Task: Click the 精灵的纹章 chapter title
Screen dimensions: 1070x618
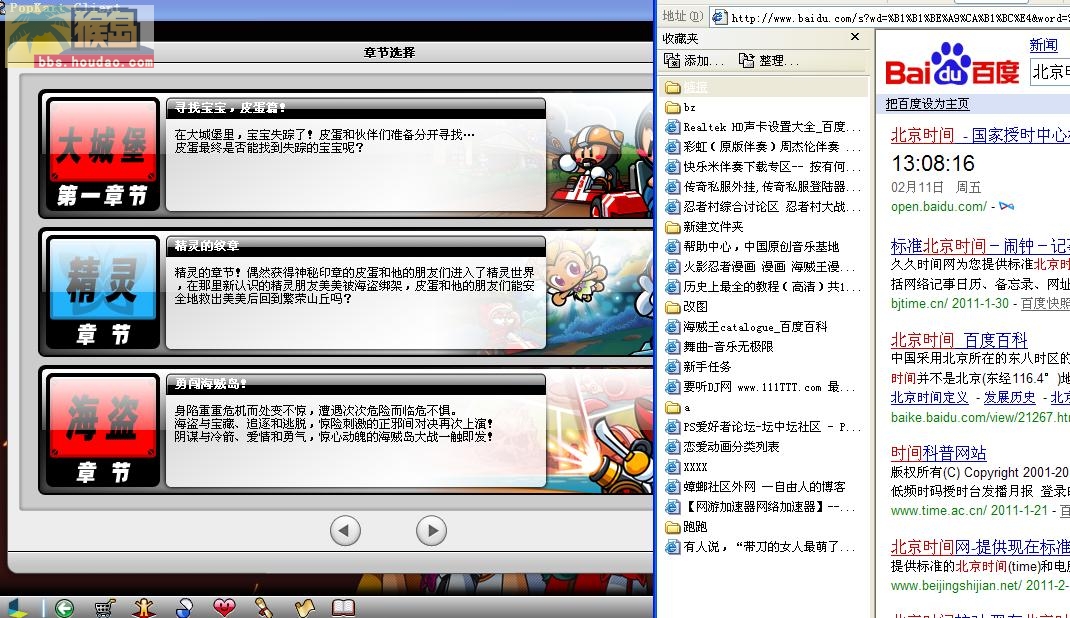Action: (207, 246)
